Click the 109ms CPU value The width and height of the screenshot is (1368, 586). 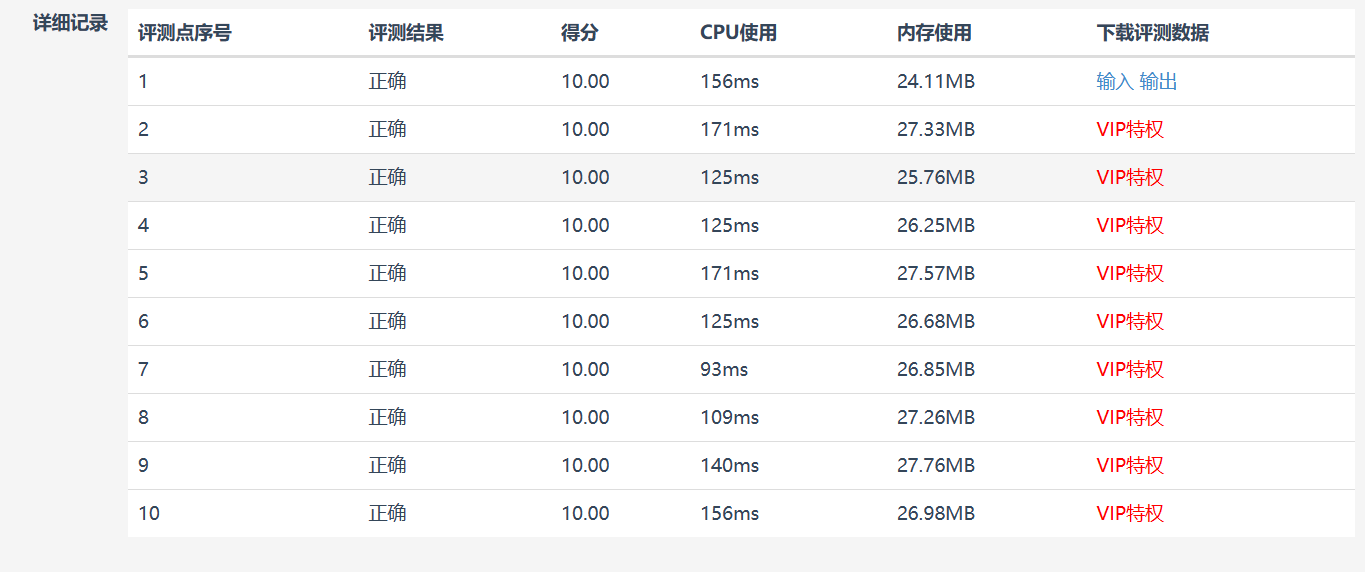(730, 418)
